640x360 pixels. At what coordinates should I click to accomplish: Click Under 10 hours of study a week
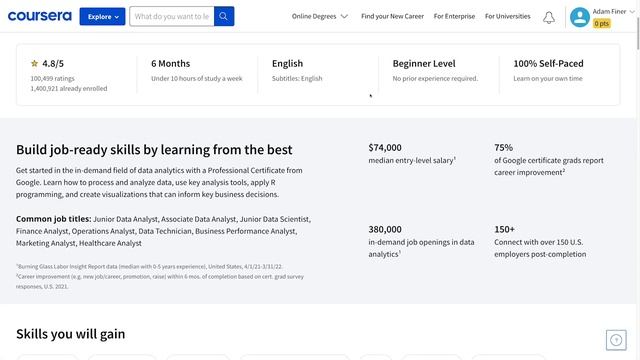[x=197, y=78]
